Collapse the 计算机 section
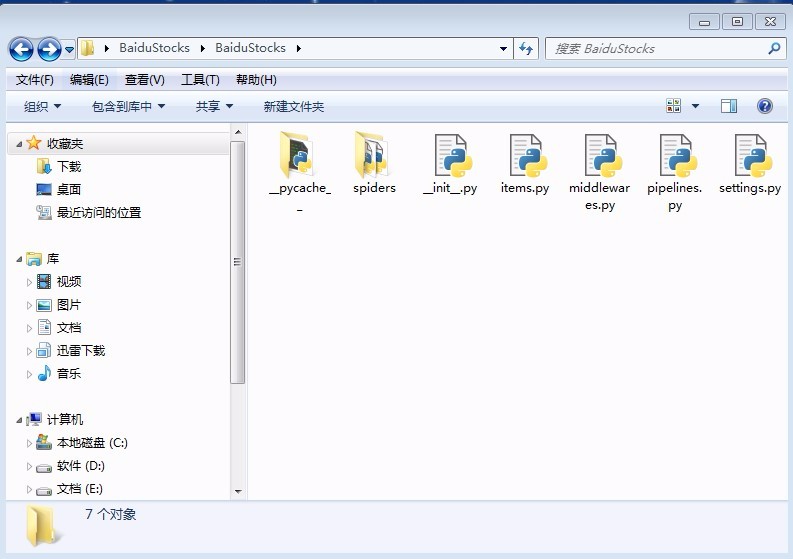793x559 pixels. point(19,420)
